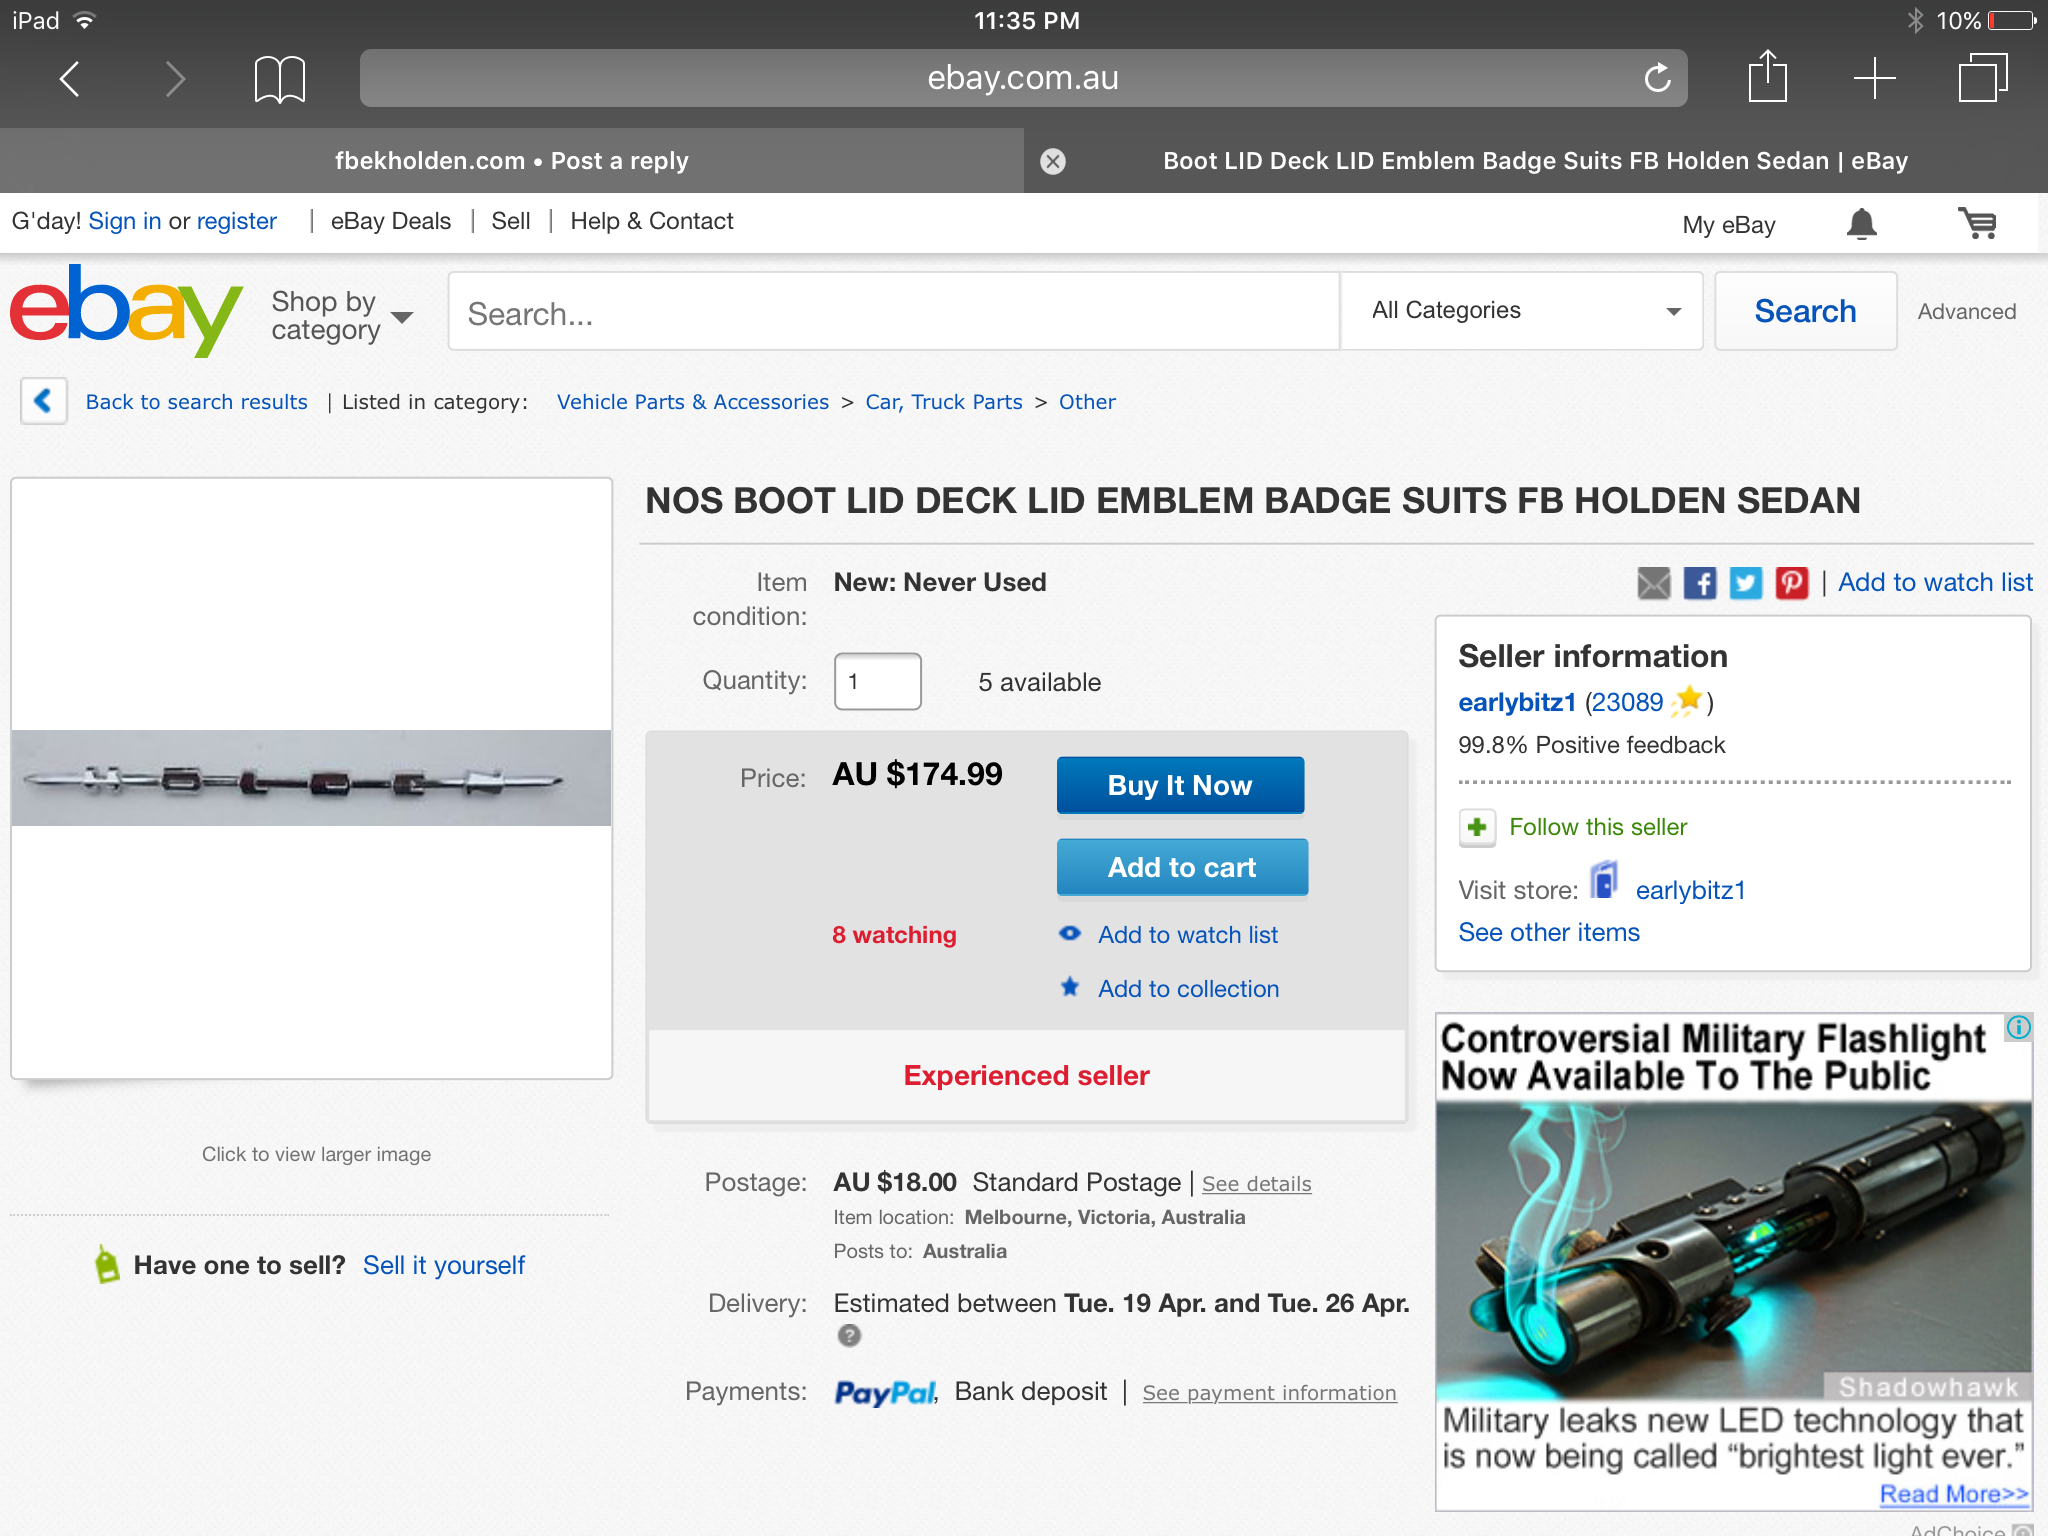Open eBay notifications bell icon
The width and height of the screenshot is (2048, 1536).
click(1861, 224)
